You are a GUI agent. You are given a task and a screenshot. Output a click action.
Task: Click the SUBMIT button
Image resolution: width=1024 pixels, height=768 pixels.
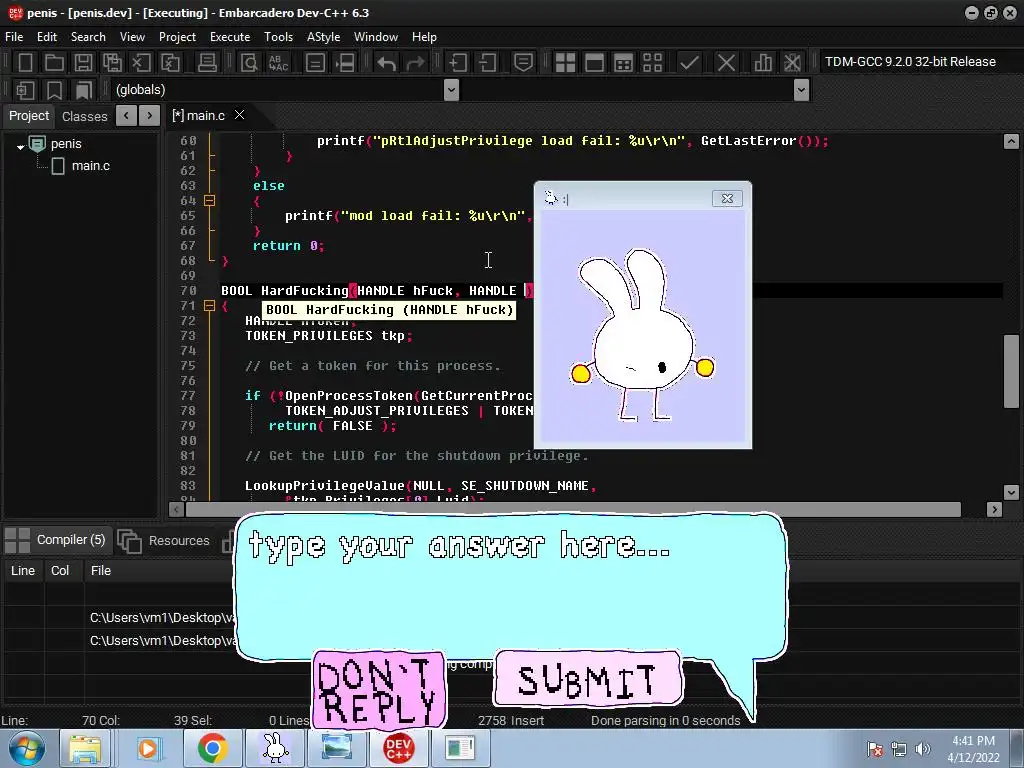pos(588,679)
